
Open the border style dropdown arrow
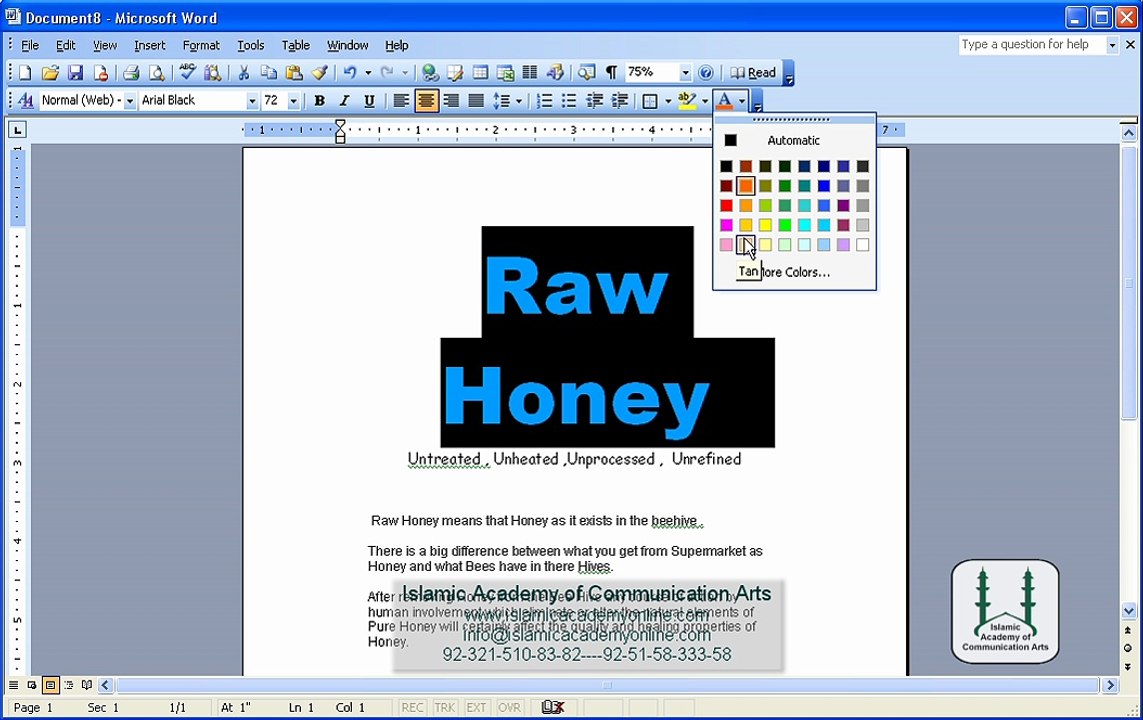click(x=667, y=101)
